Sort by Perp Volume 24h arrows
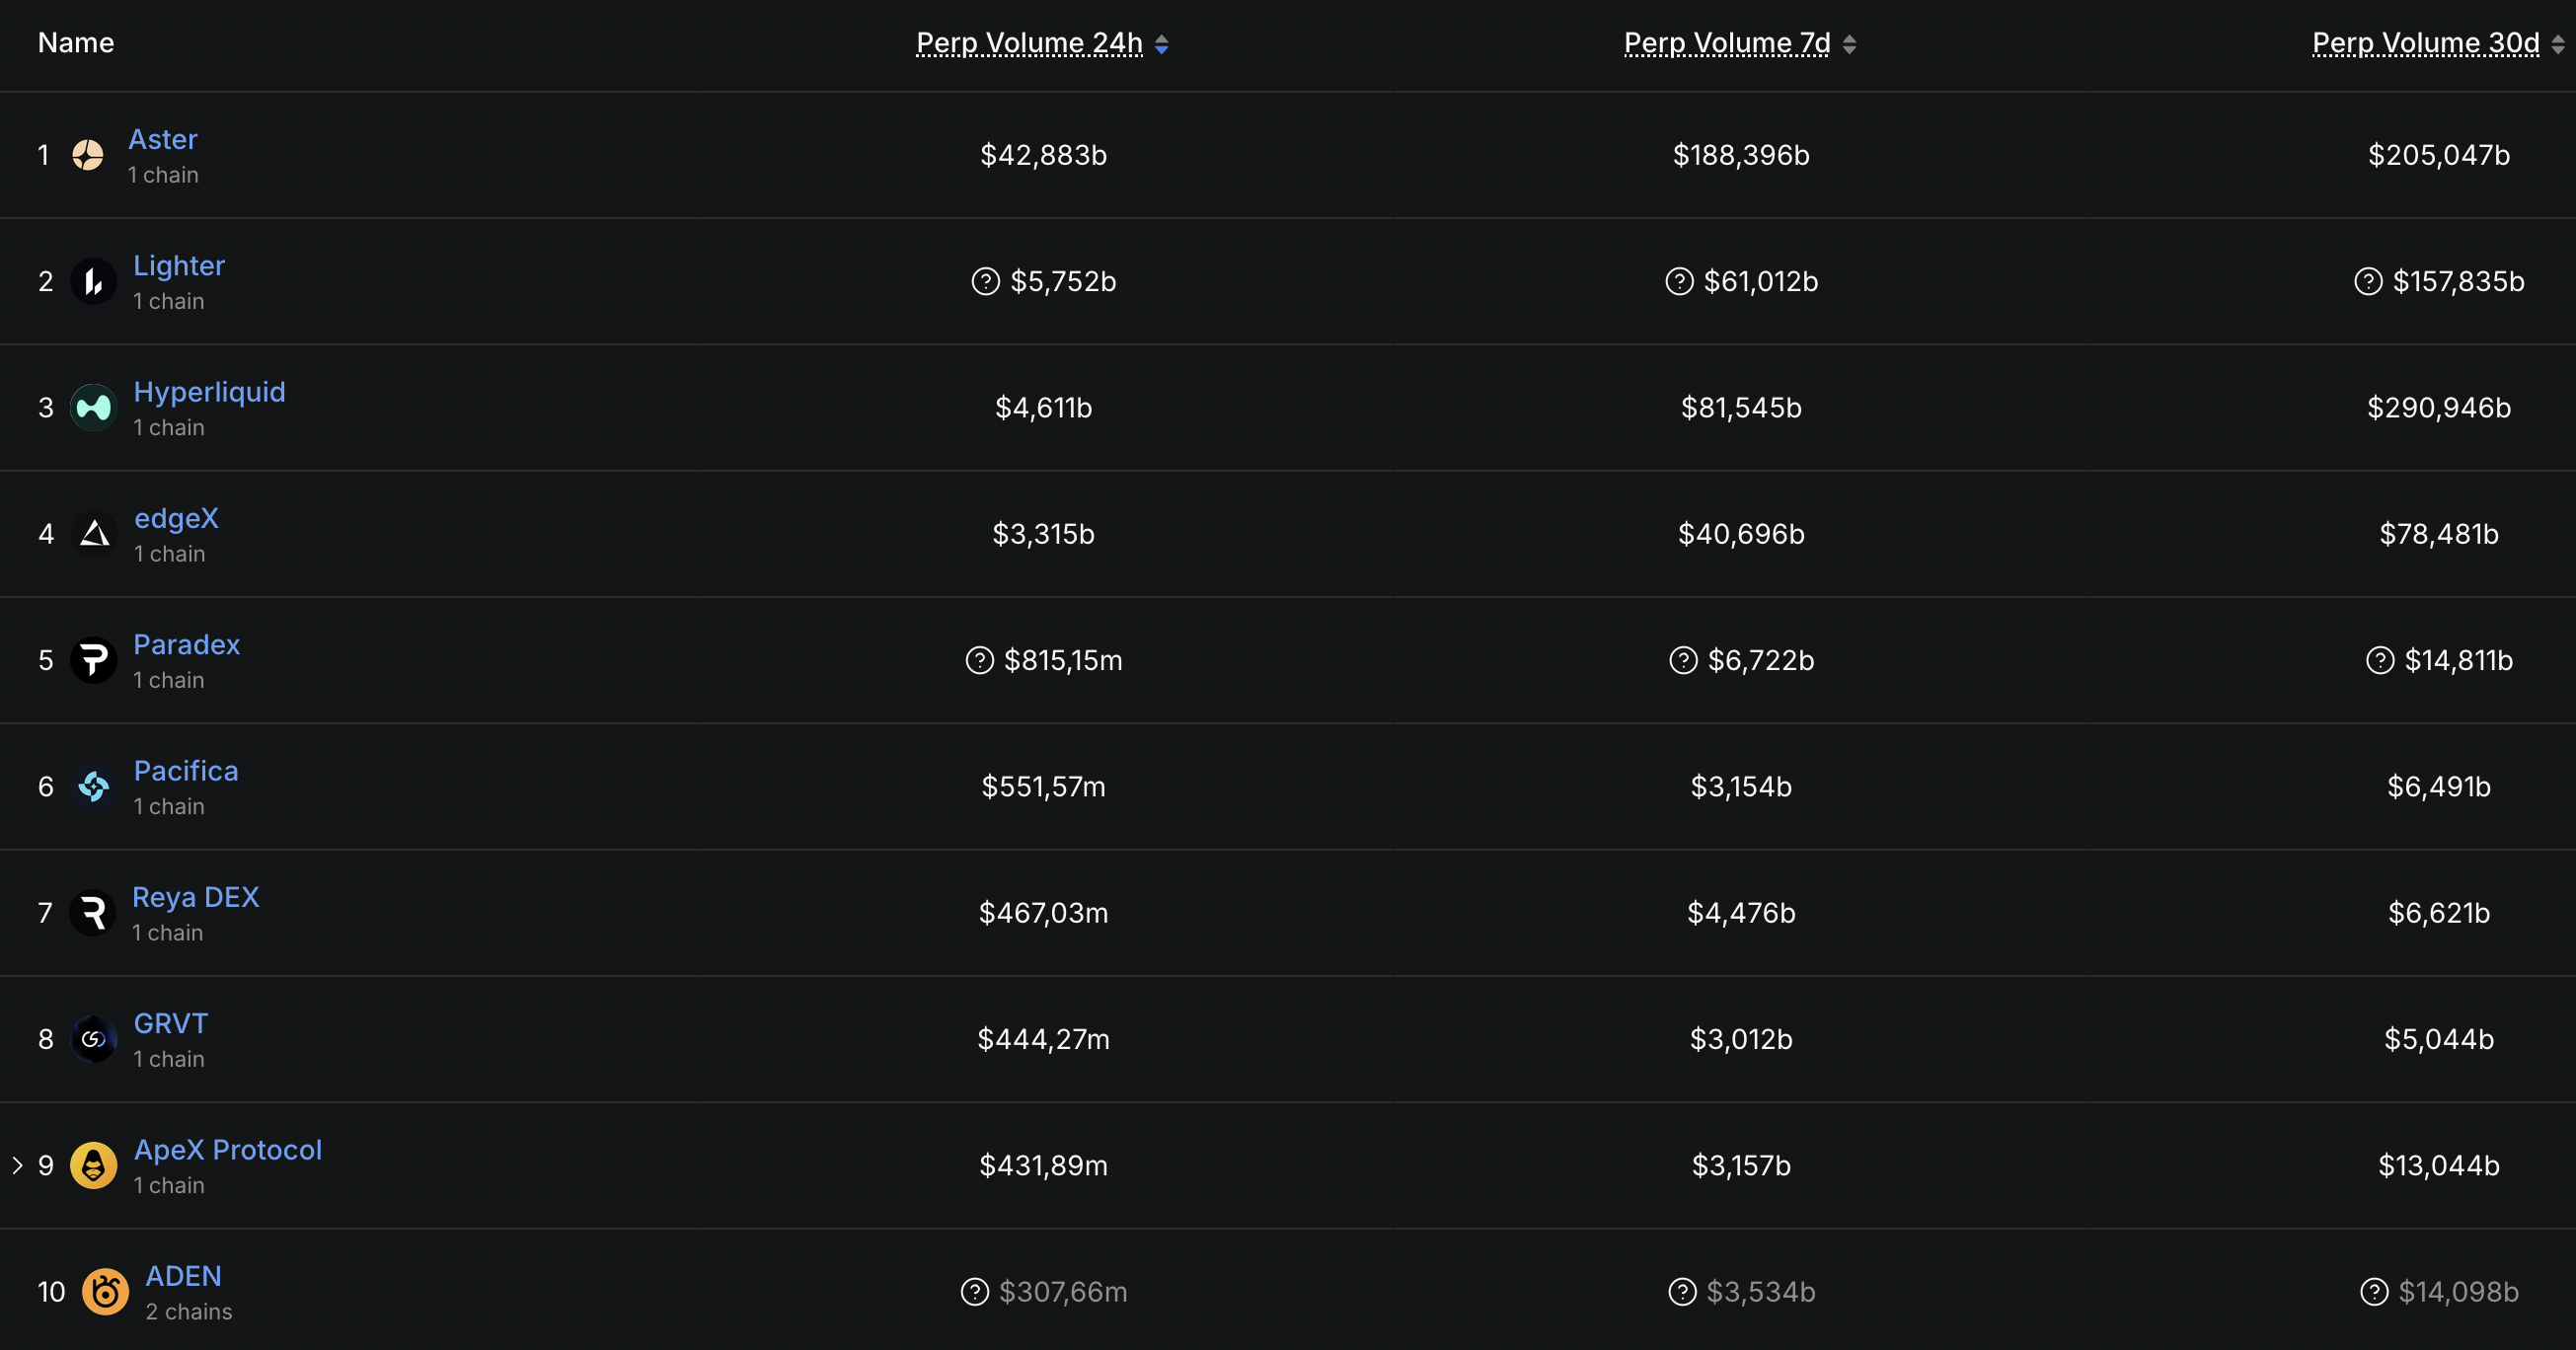2576x1350 pixels. [x=1161, y=44]
